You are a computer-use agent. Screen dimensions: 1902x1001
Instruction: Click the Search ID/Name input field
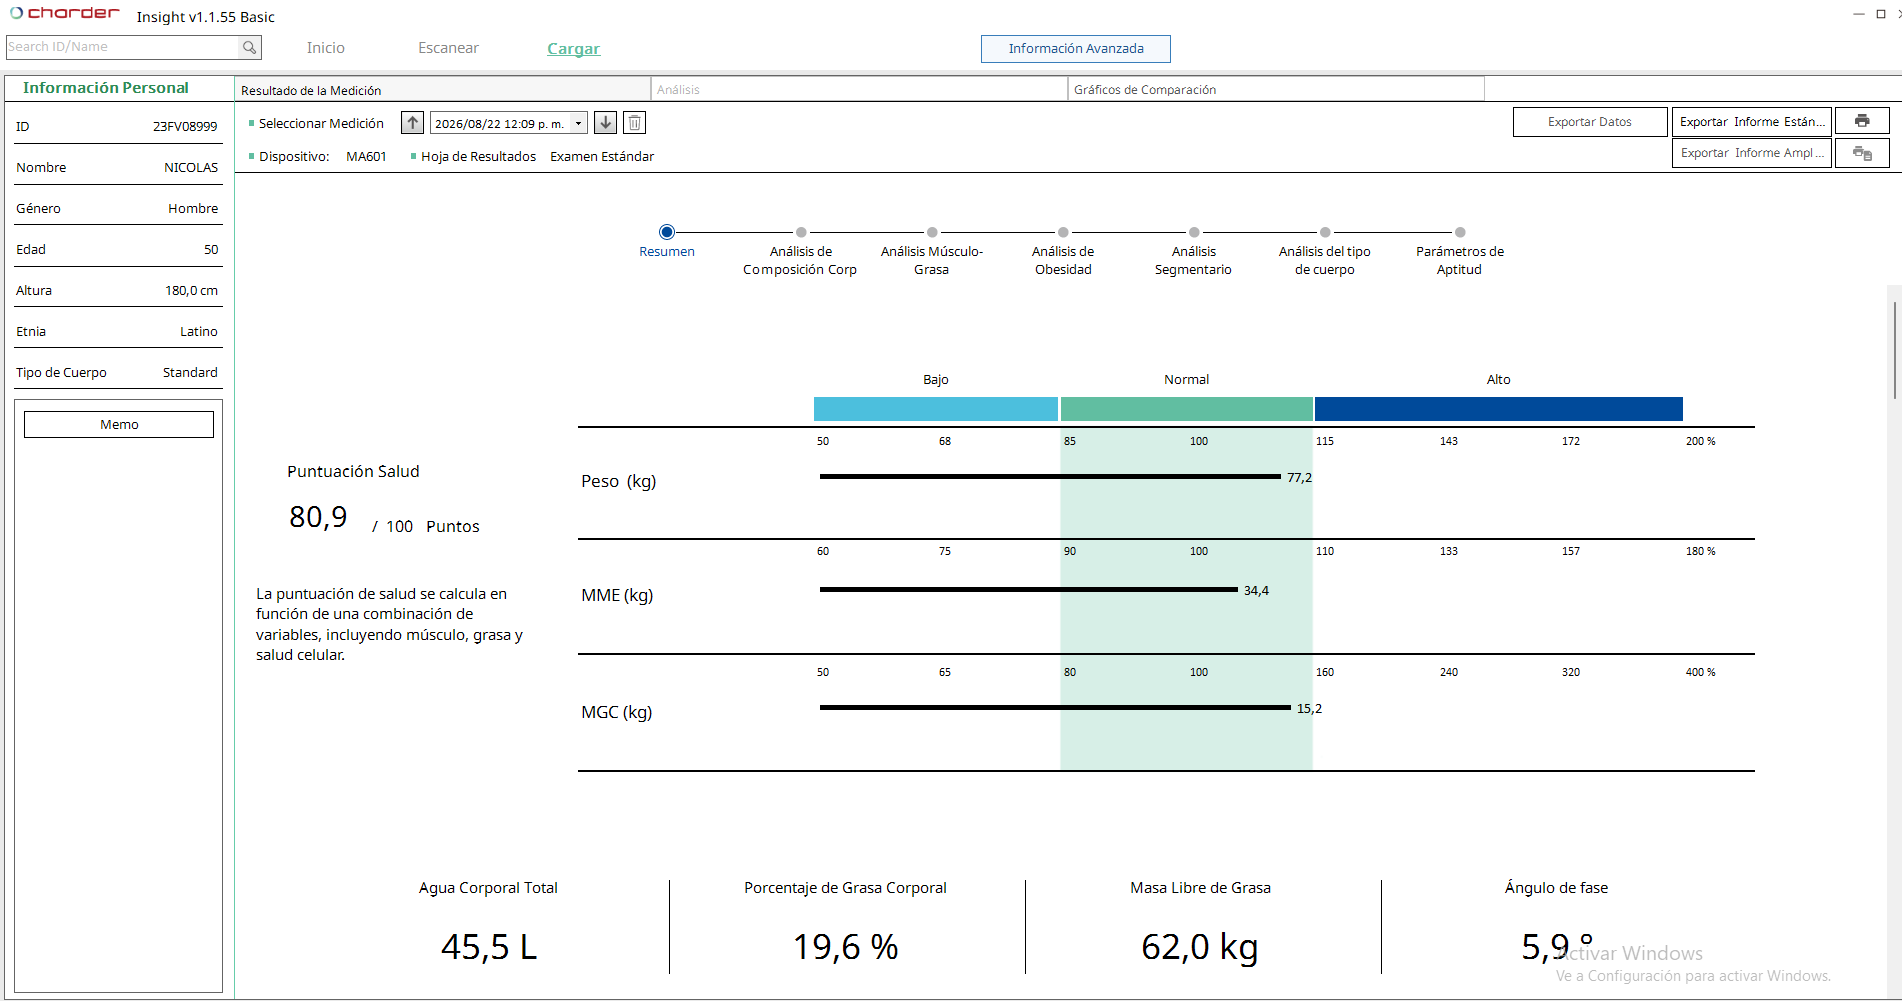(x=123, y=47)
